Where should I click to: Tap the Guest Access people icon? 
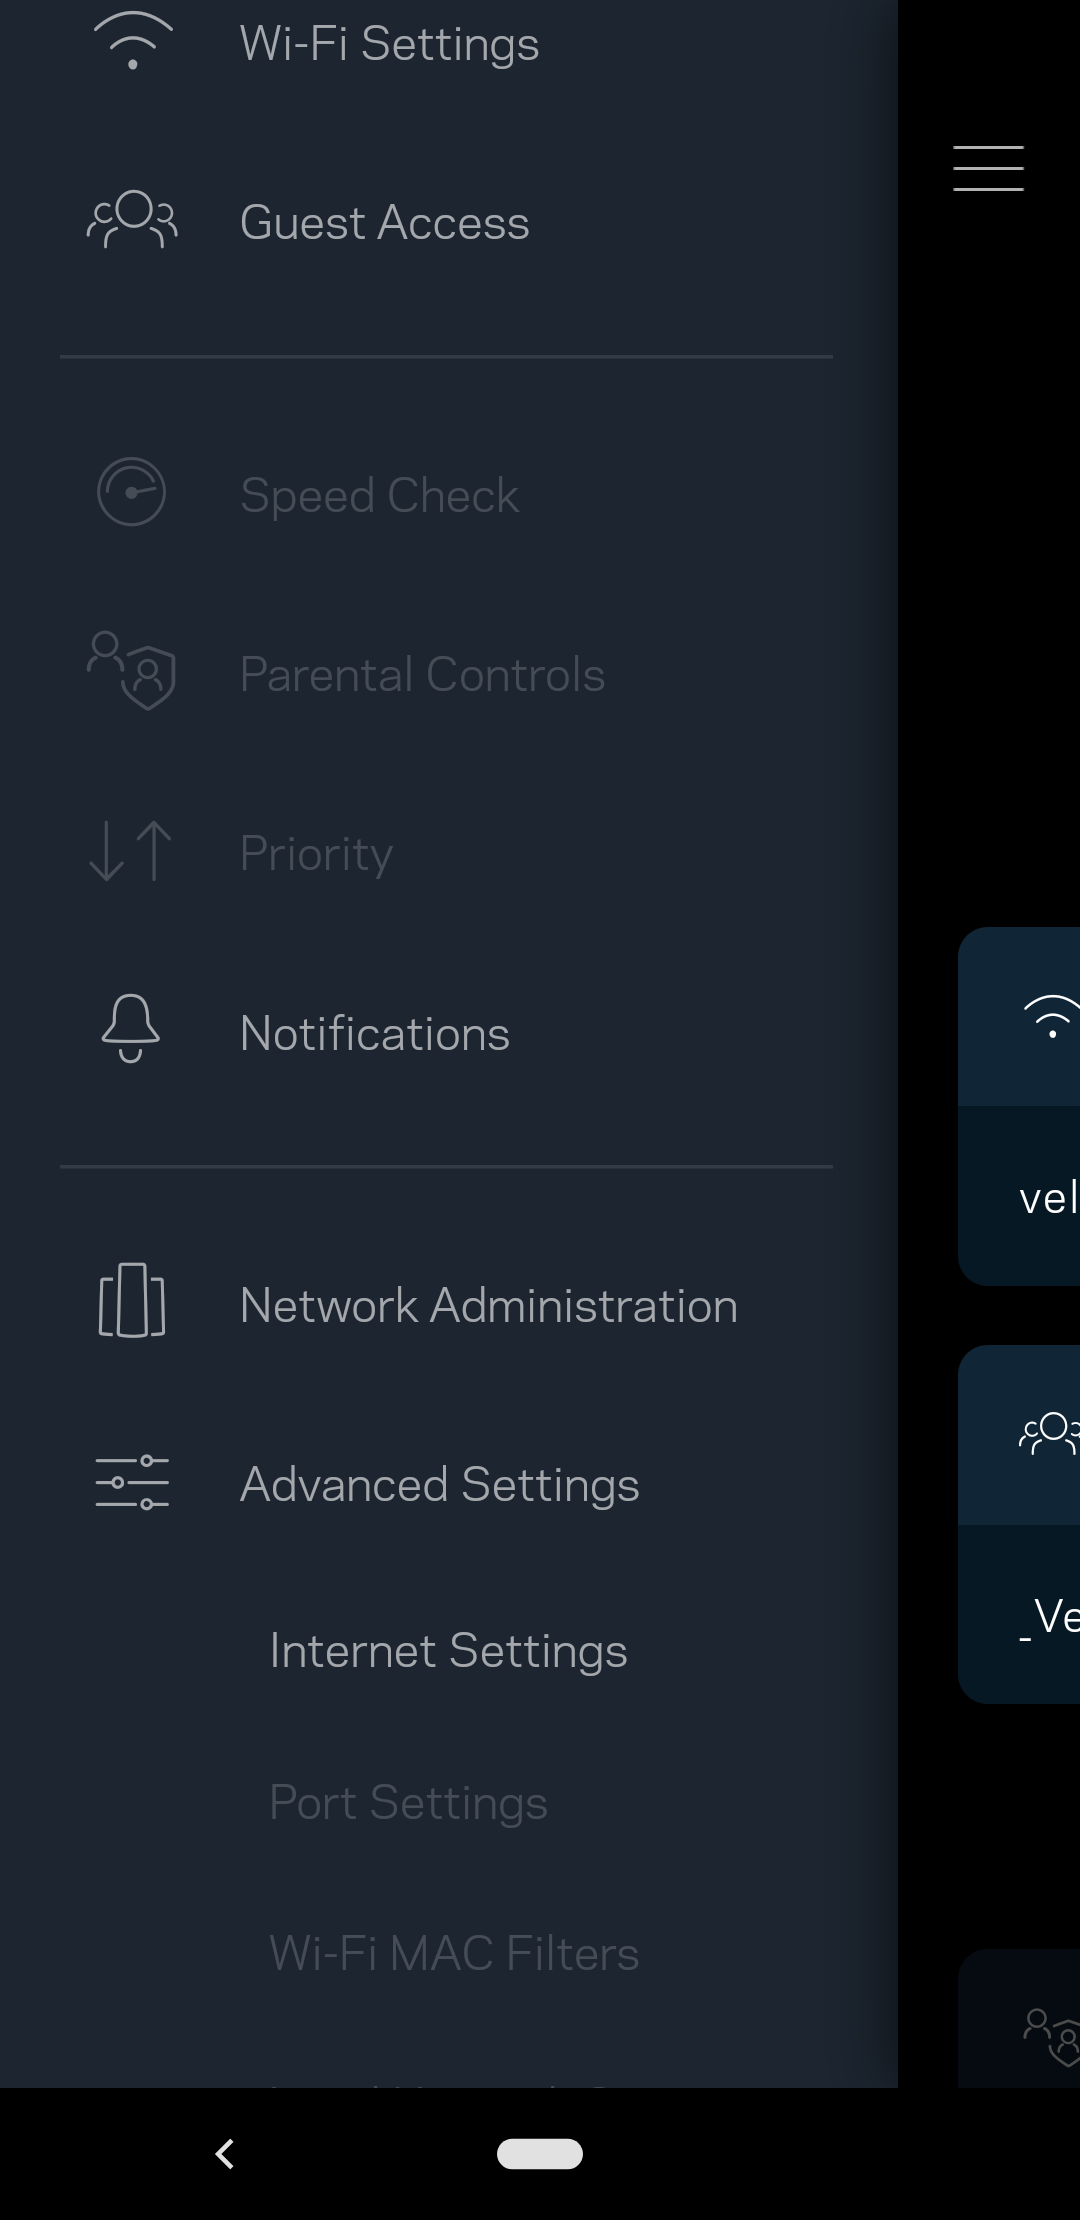pos(132,220)
